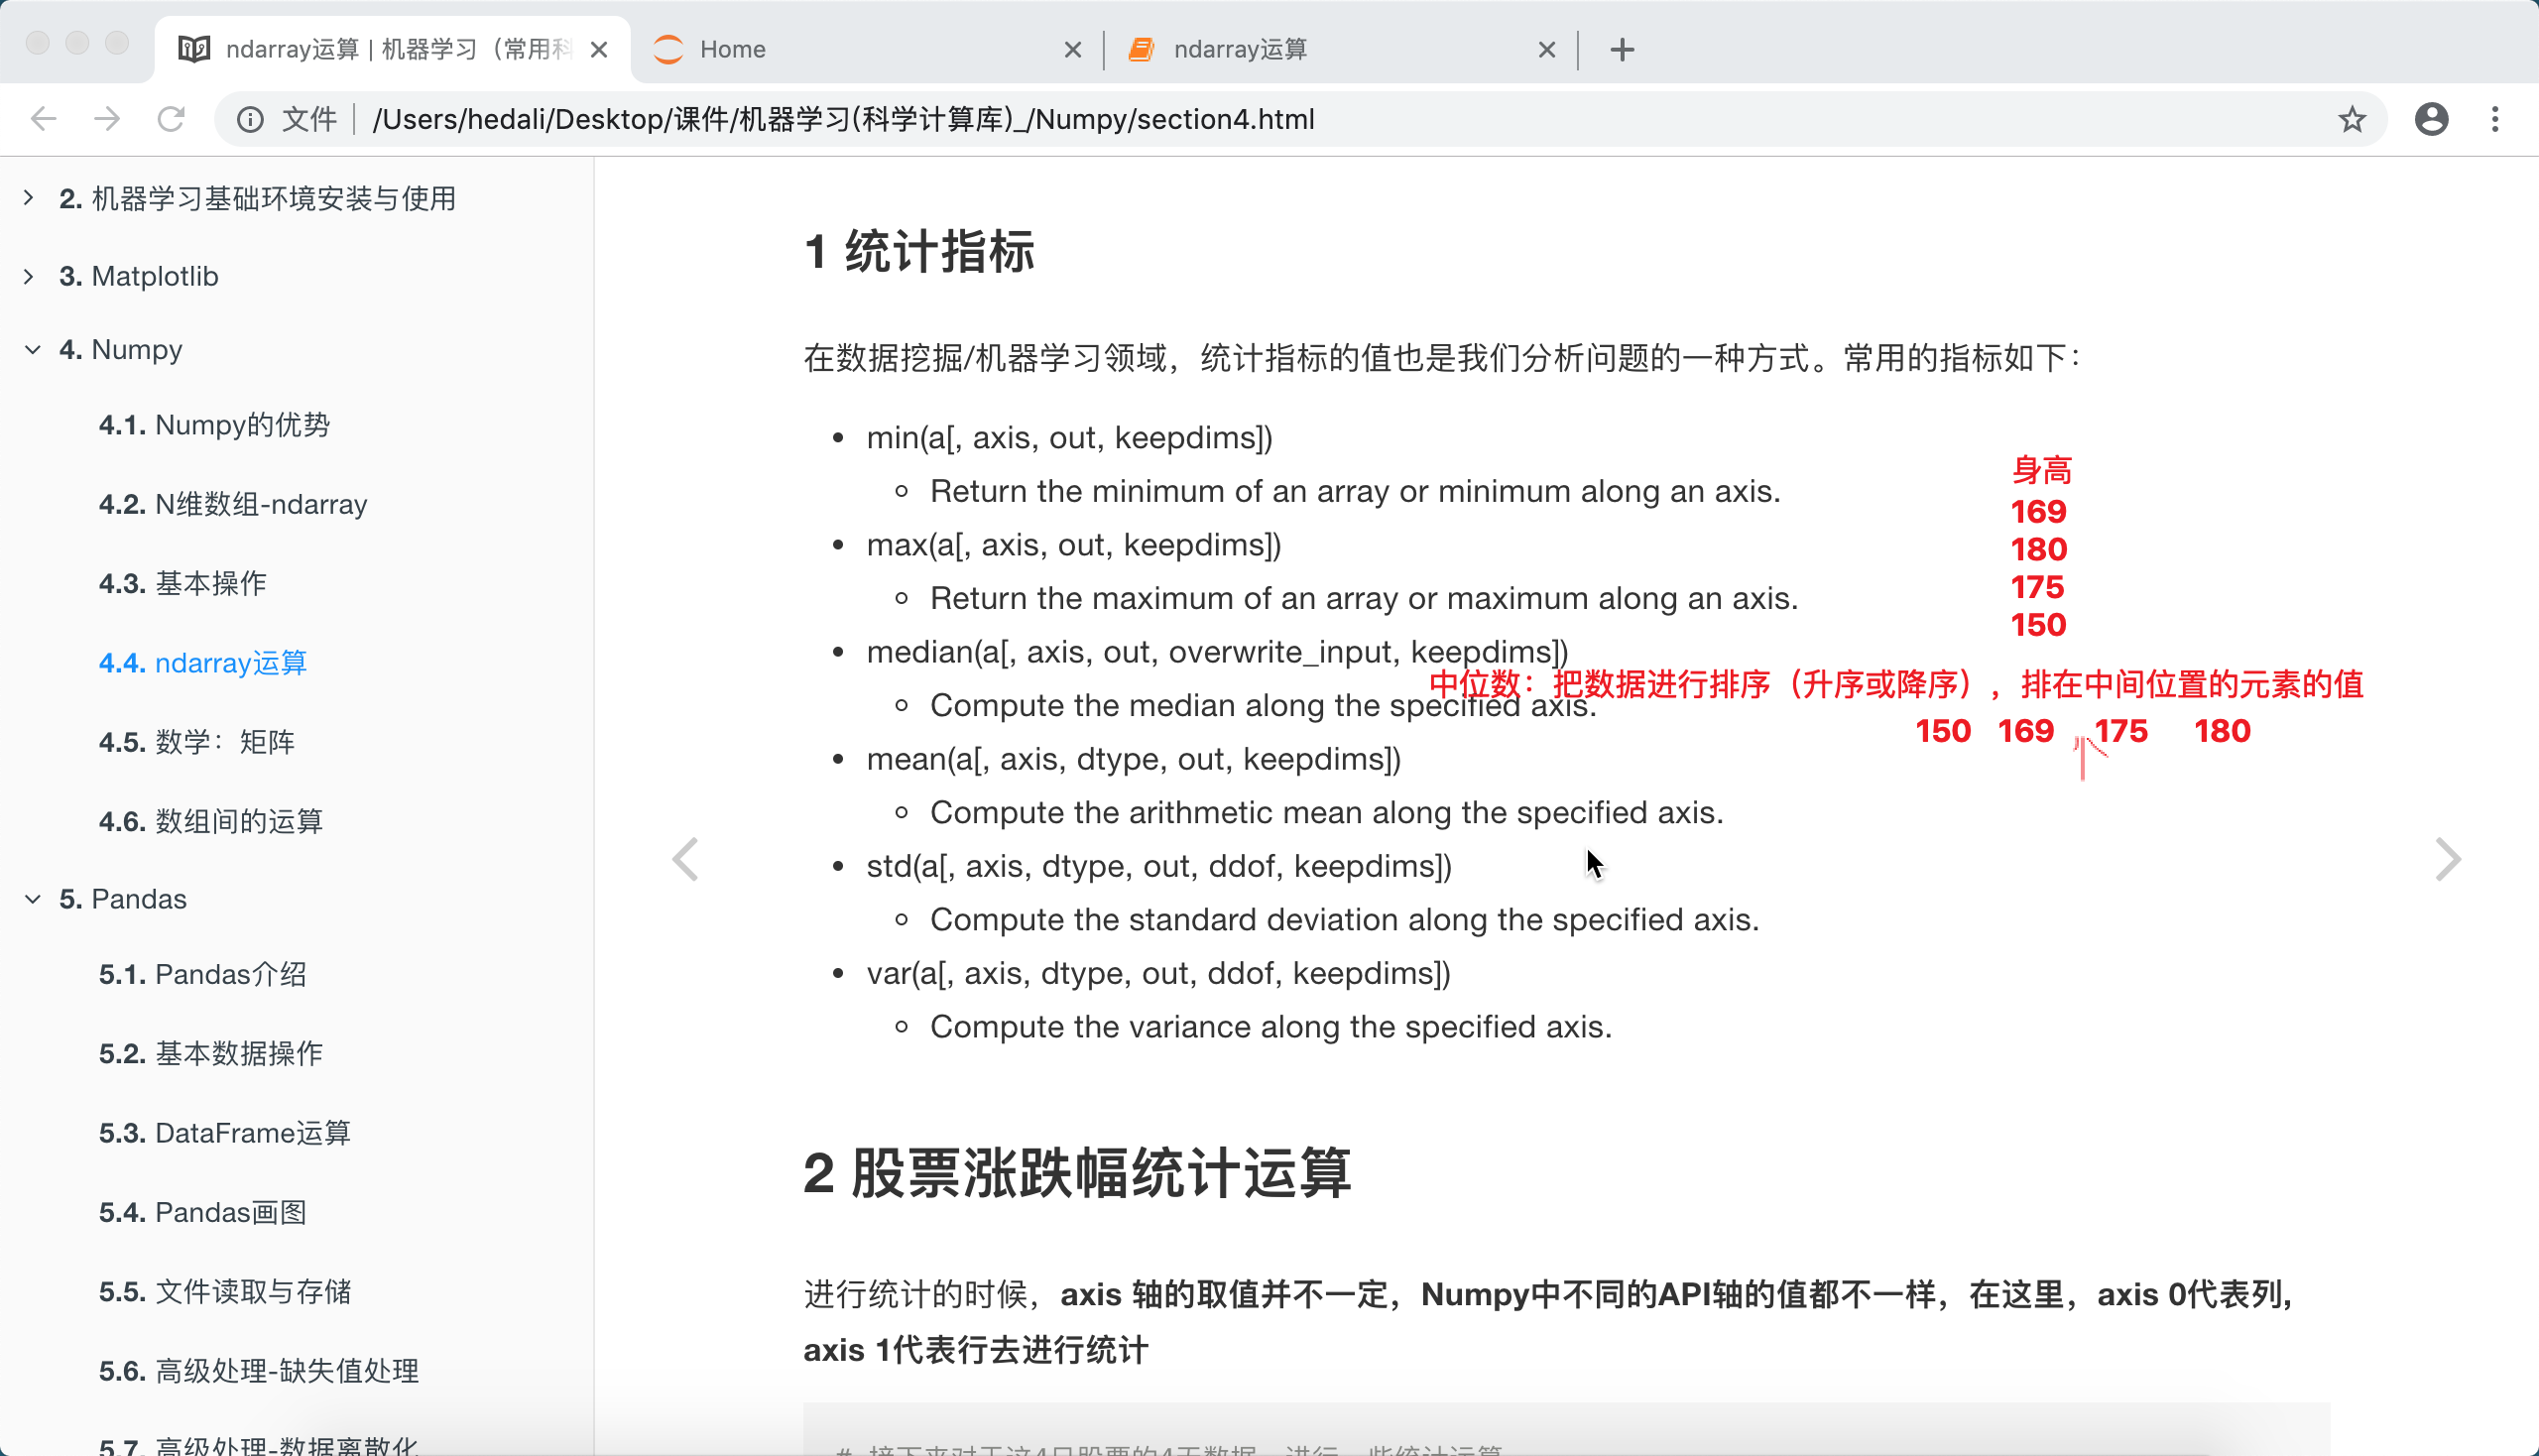Open 4. Numpy chapter
This screenshot has width=2539, height=1456.
click(x=120, y=350)
